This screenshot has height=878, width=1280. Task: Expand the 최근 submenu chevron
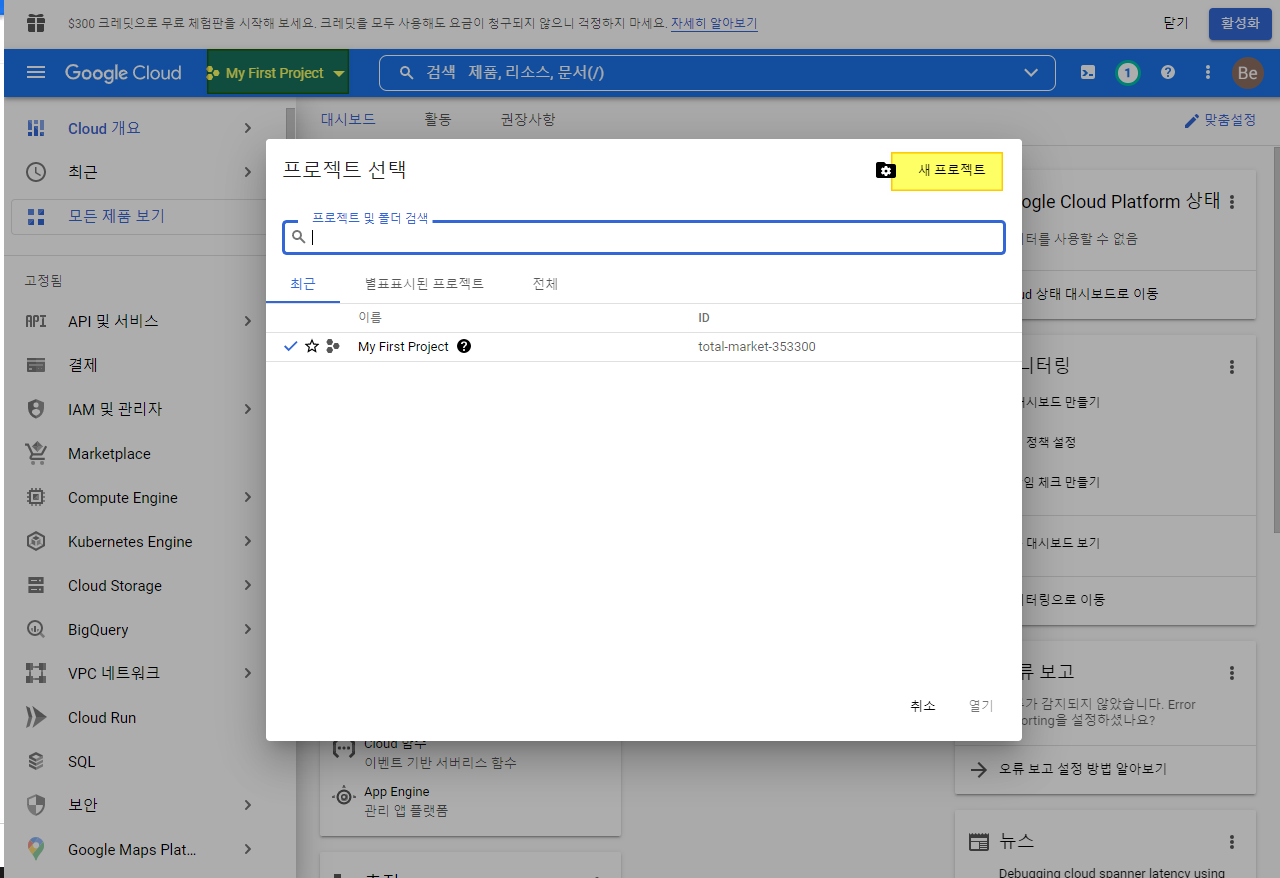coord(248,172)
